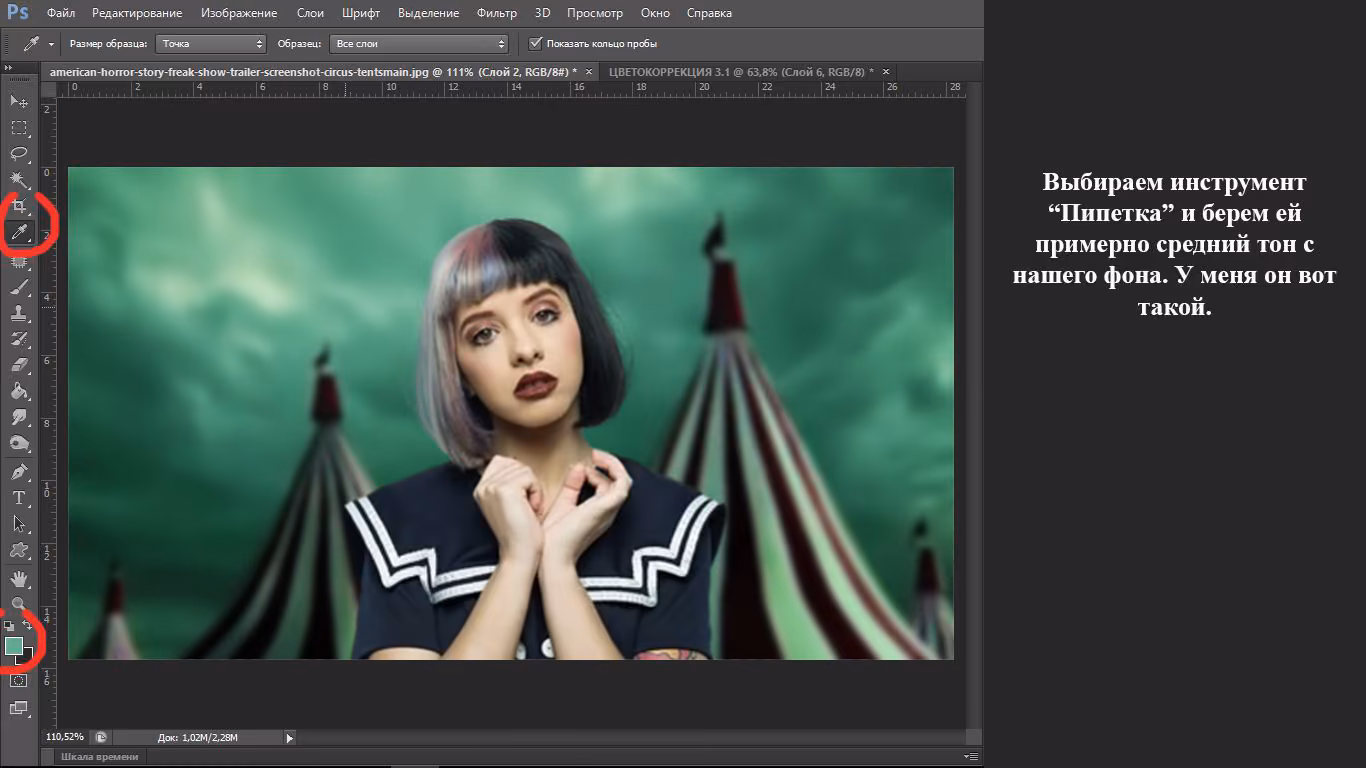Select the Smudge tool
1366x768 pixels.
click(19, 418)
